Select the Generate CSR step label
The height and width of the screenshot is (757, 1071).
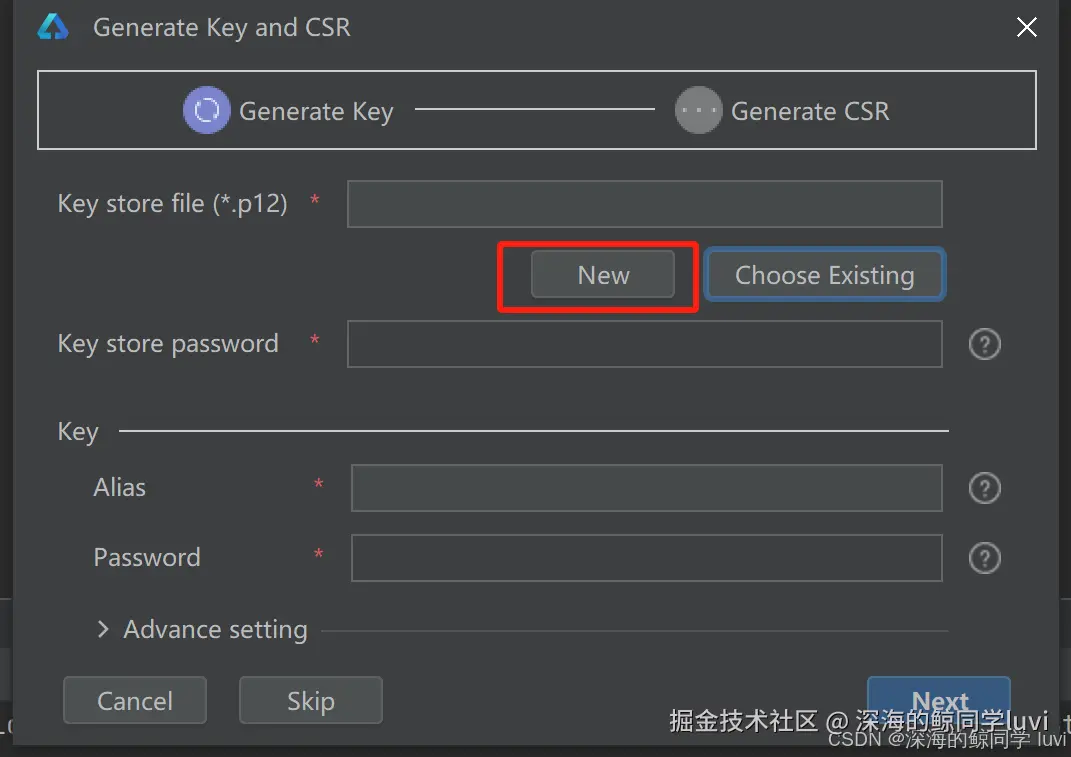tap(810, 111)
